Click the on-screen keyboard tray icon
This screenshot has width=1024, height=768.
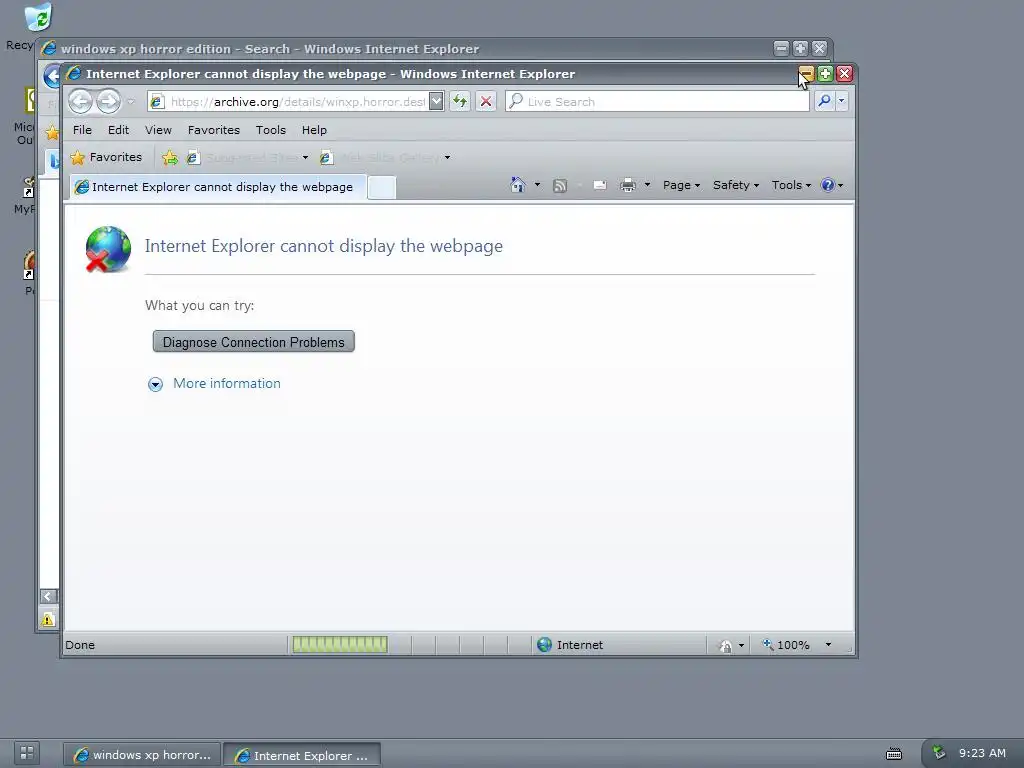894,754
